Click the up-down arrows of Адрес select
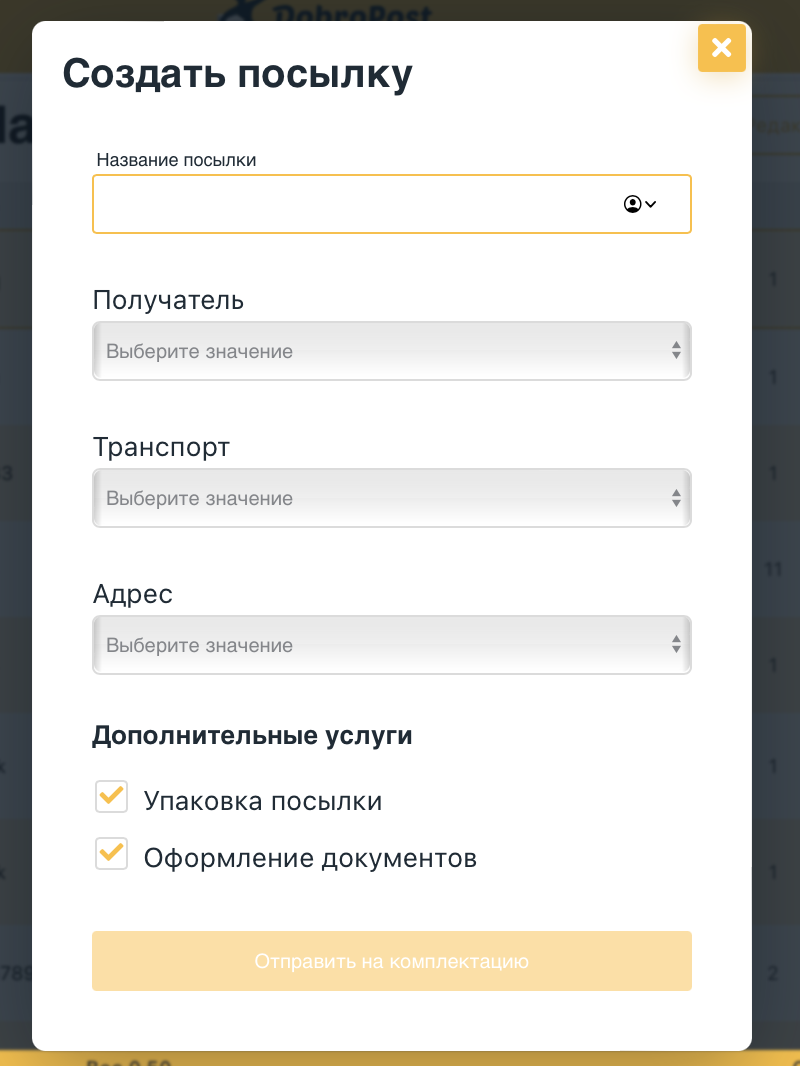The height and width of the screenshot is (1066, 800). (x=676, y=645)
